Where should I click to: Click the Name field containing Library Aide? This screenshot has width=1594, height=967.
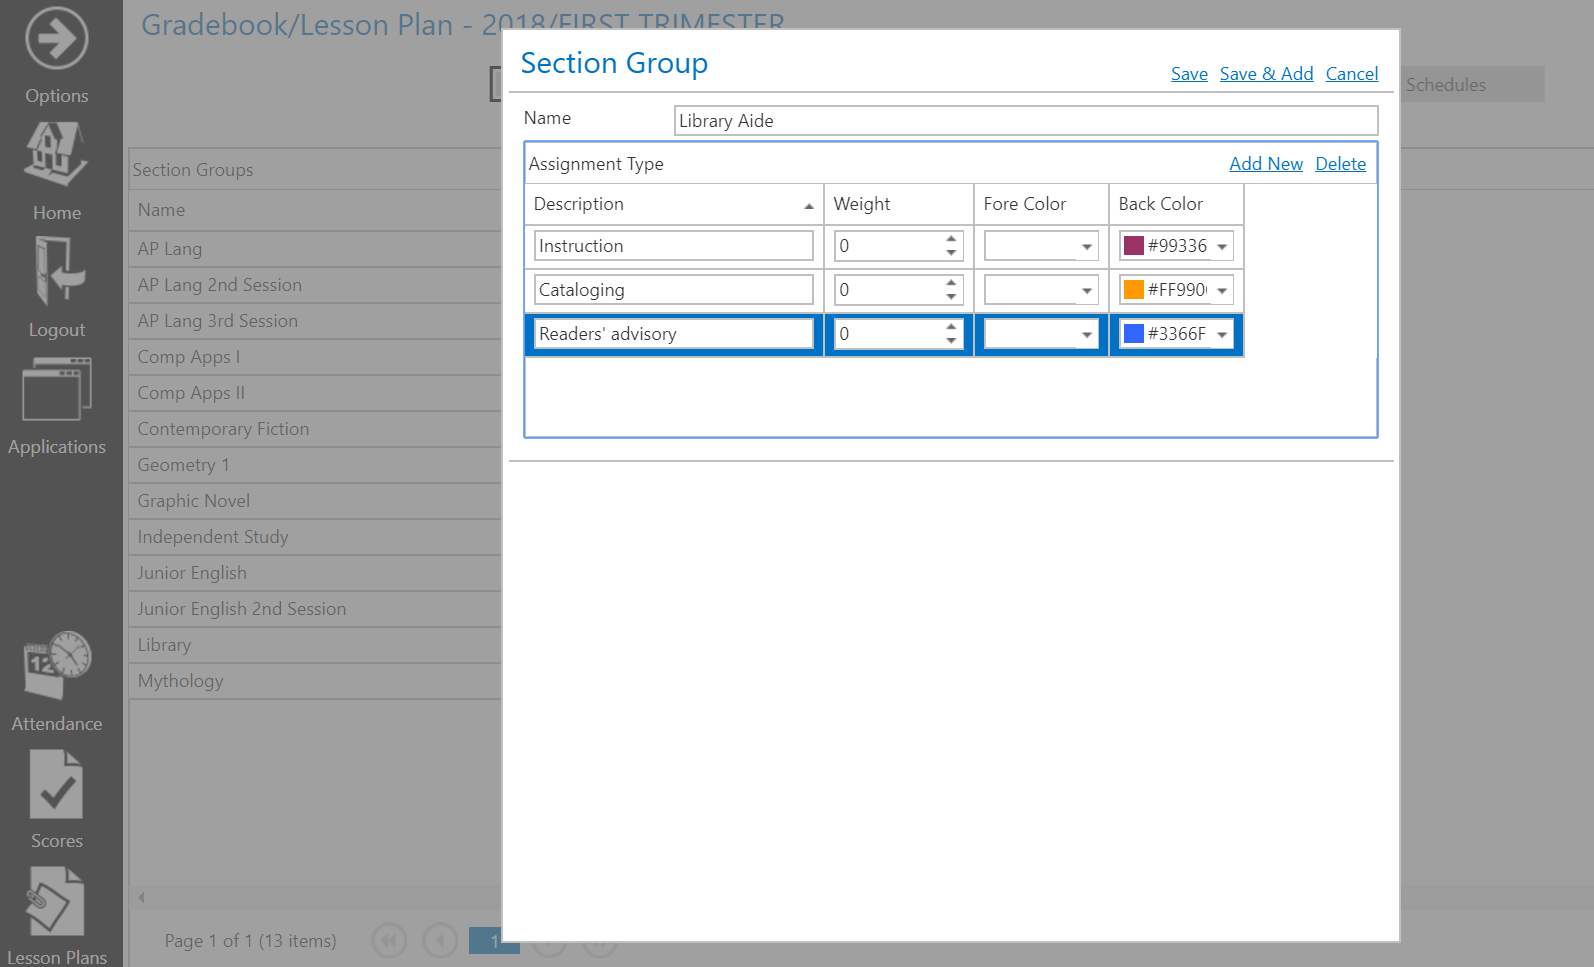1025,121
